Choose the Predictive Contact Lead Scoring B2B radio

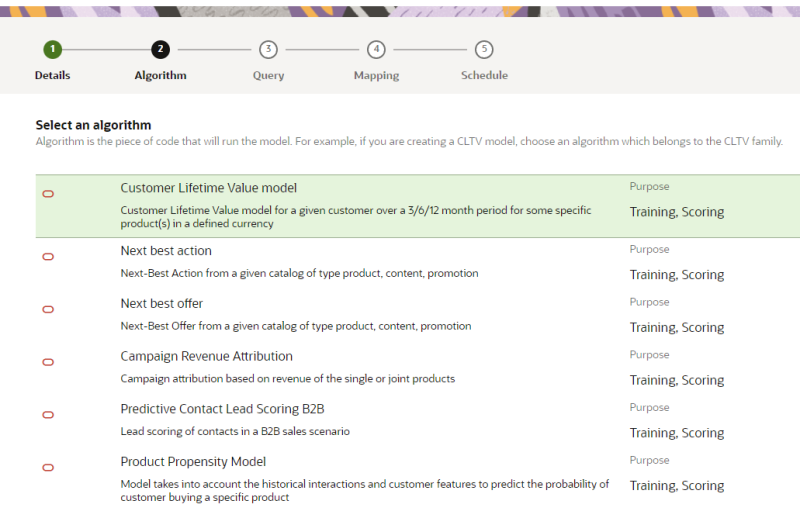[x=48, y=415]
